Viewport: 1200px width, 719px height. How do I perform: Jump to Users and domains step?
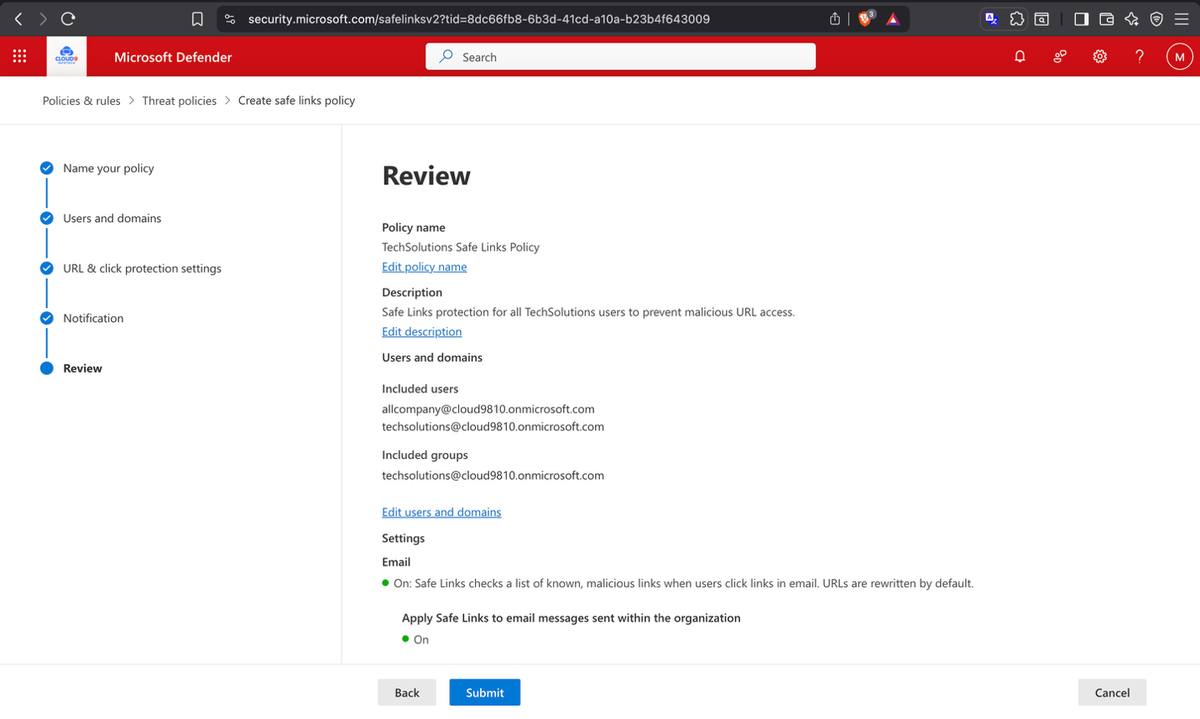tap(112, 218)
